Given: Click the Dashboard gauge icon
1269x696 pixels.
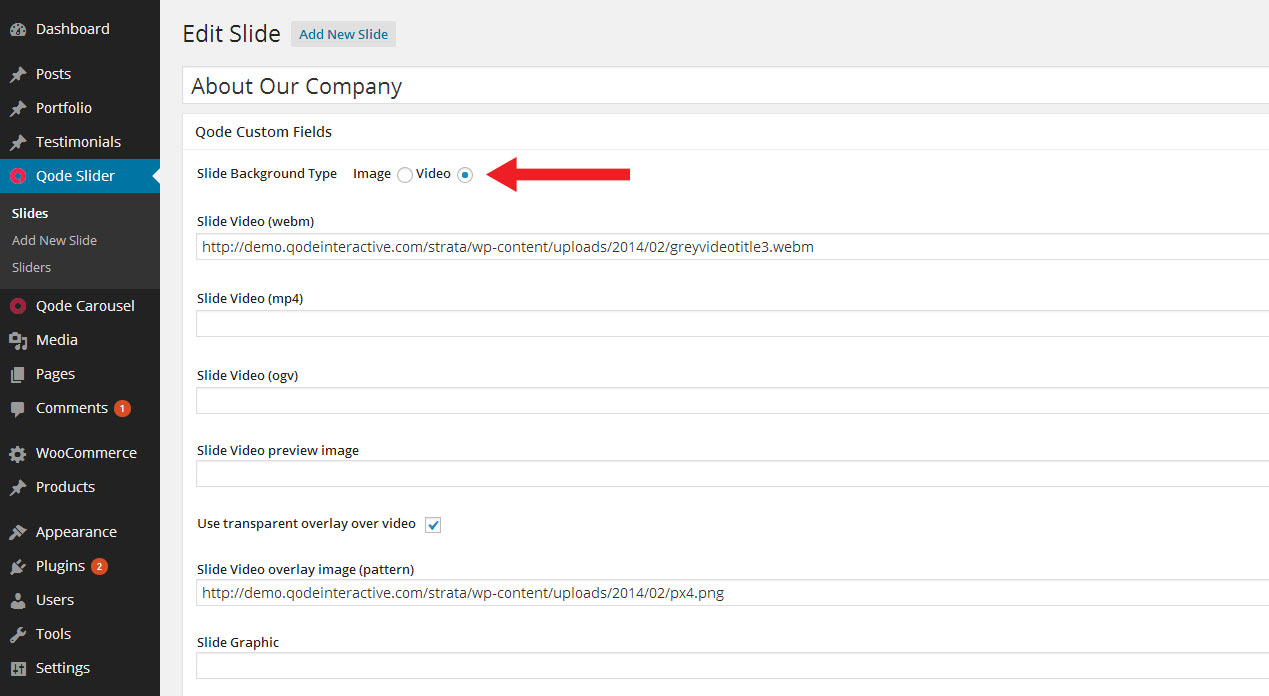Looking at the screenshot, I should [17, 30].
